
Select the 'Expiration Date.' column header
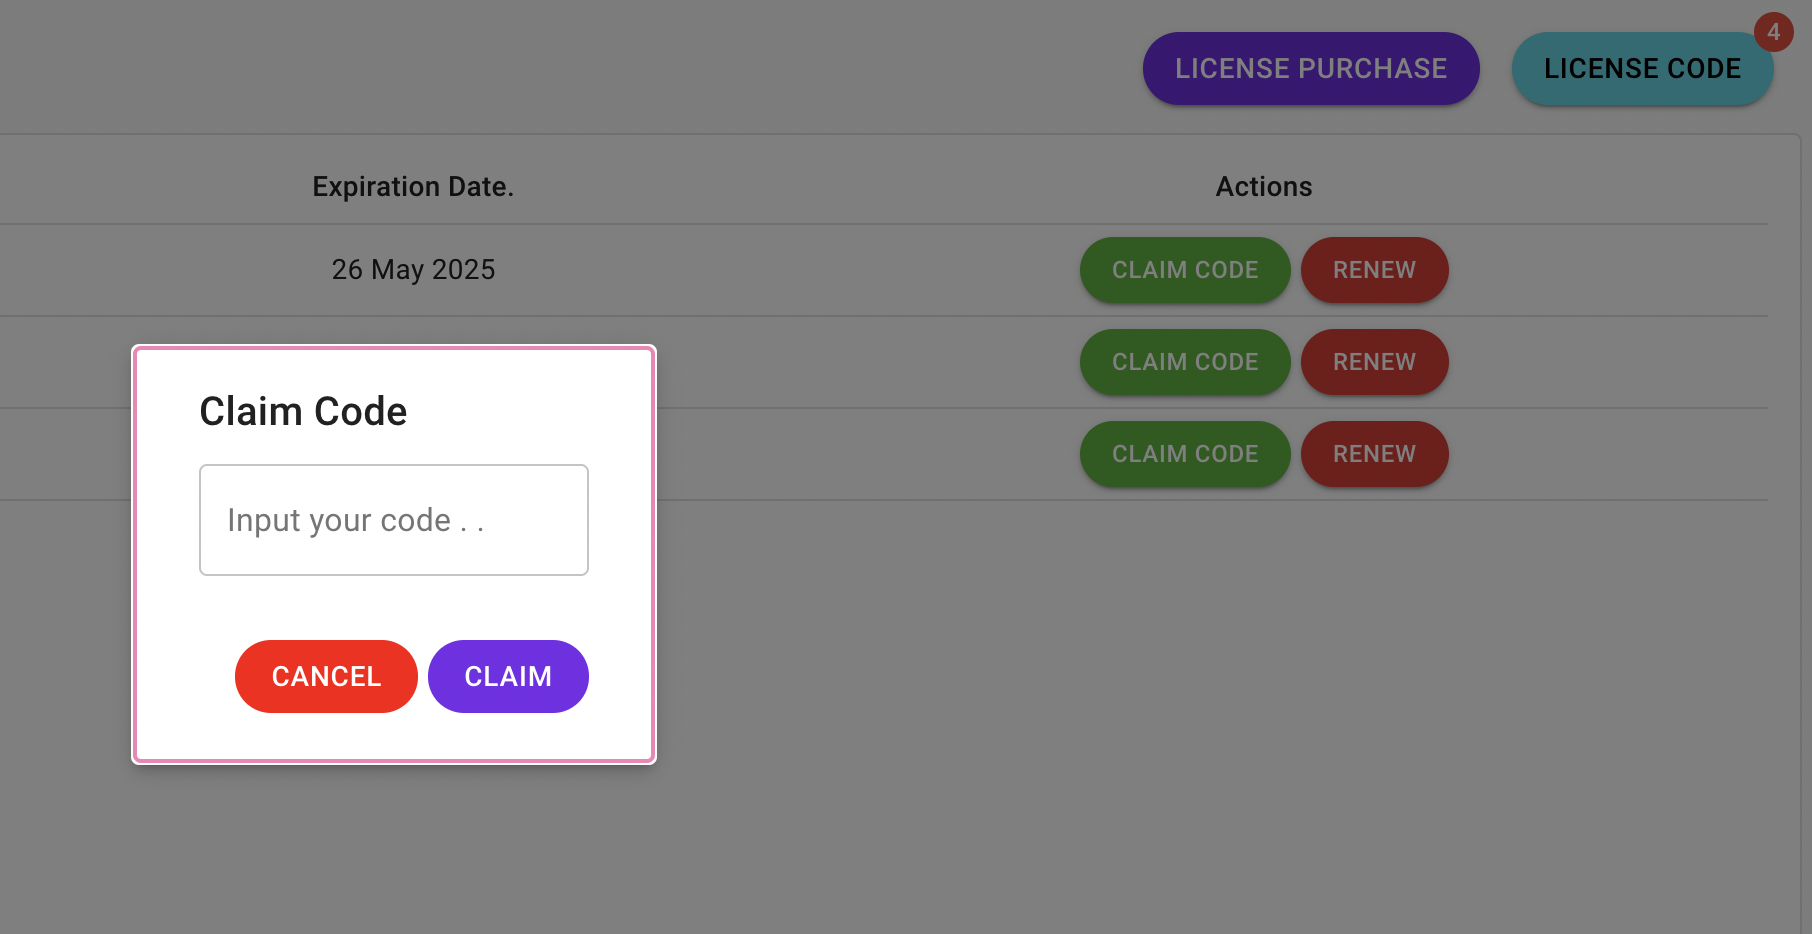click(412, 187)
